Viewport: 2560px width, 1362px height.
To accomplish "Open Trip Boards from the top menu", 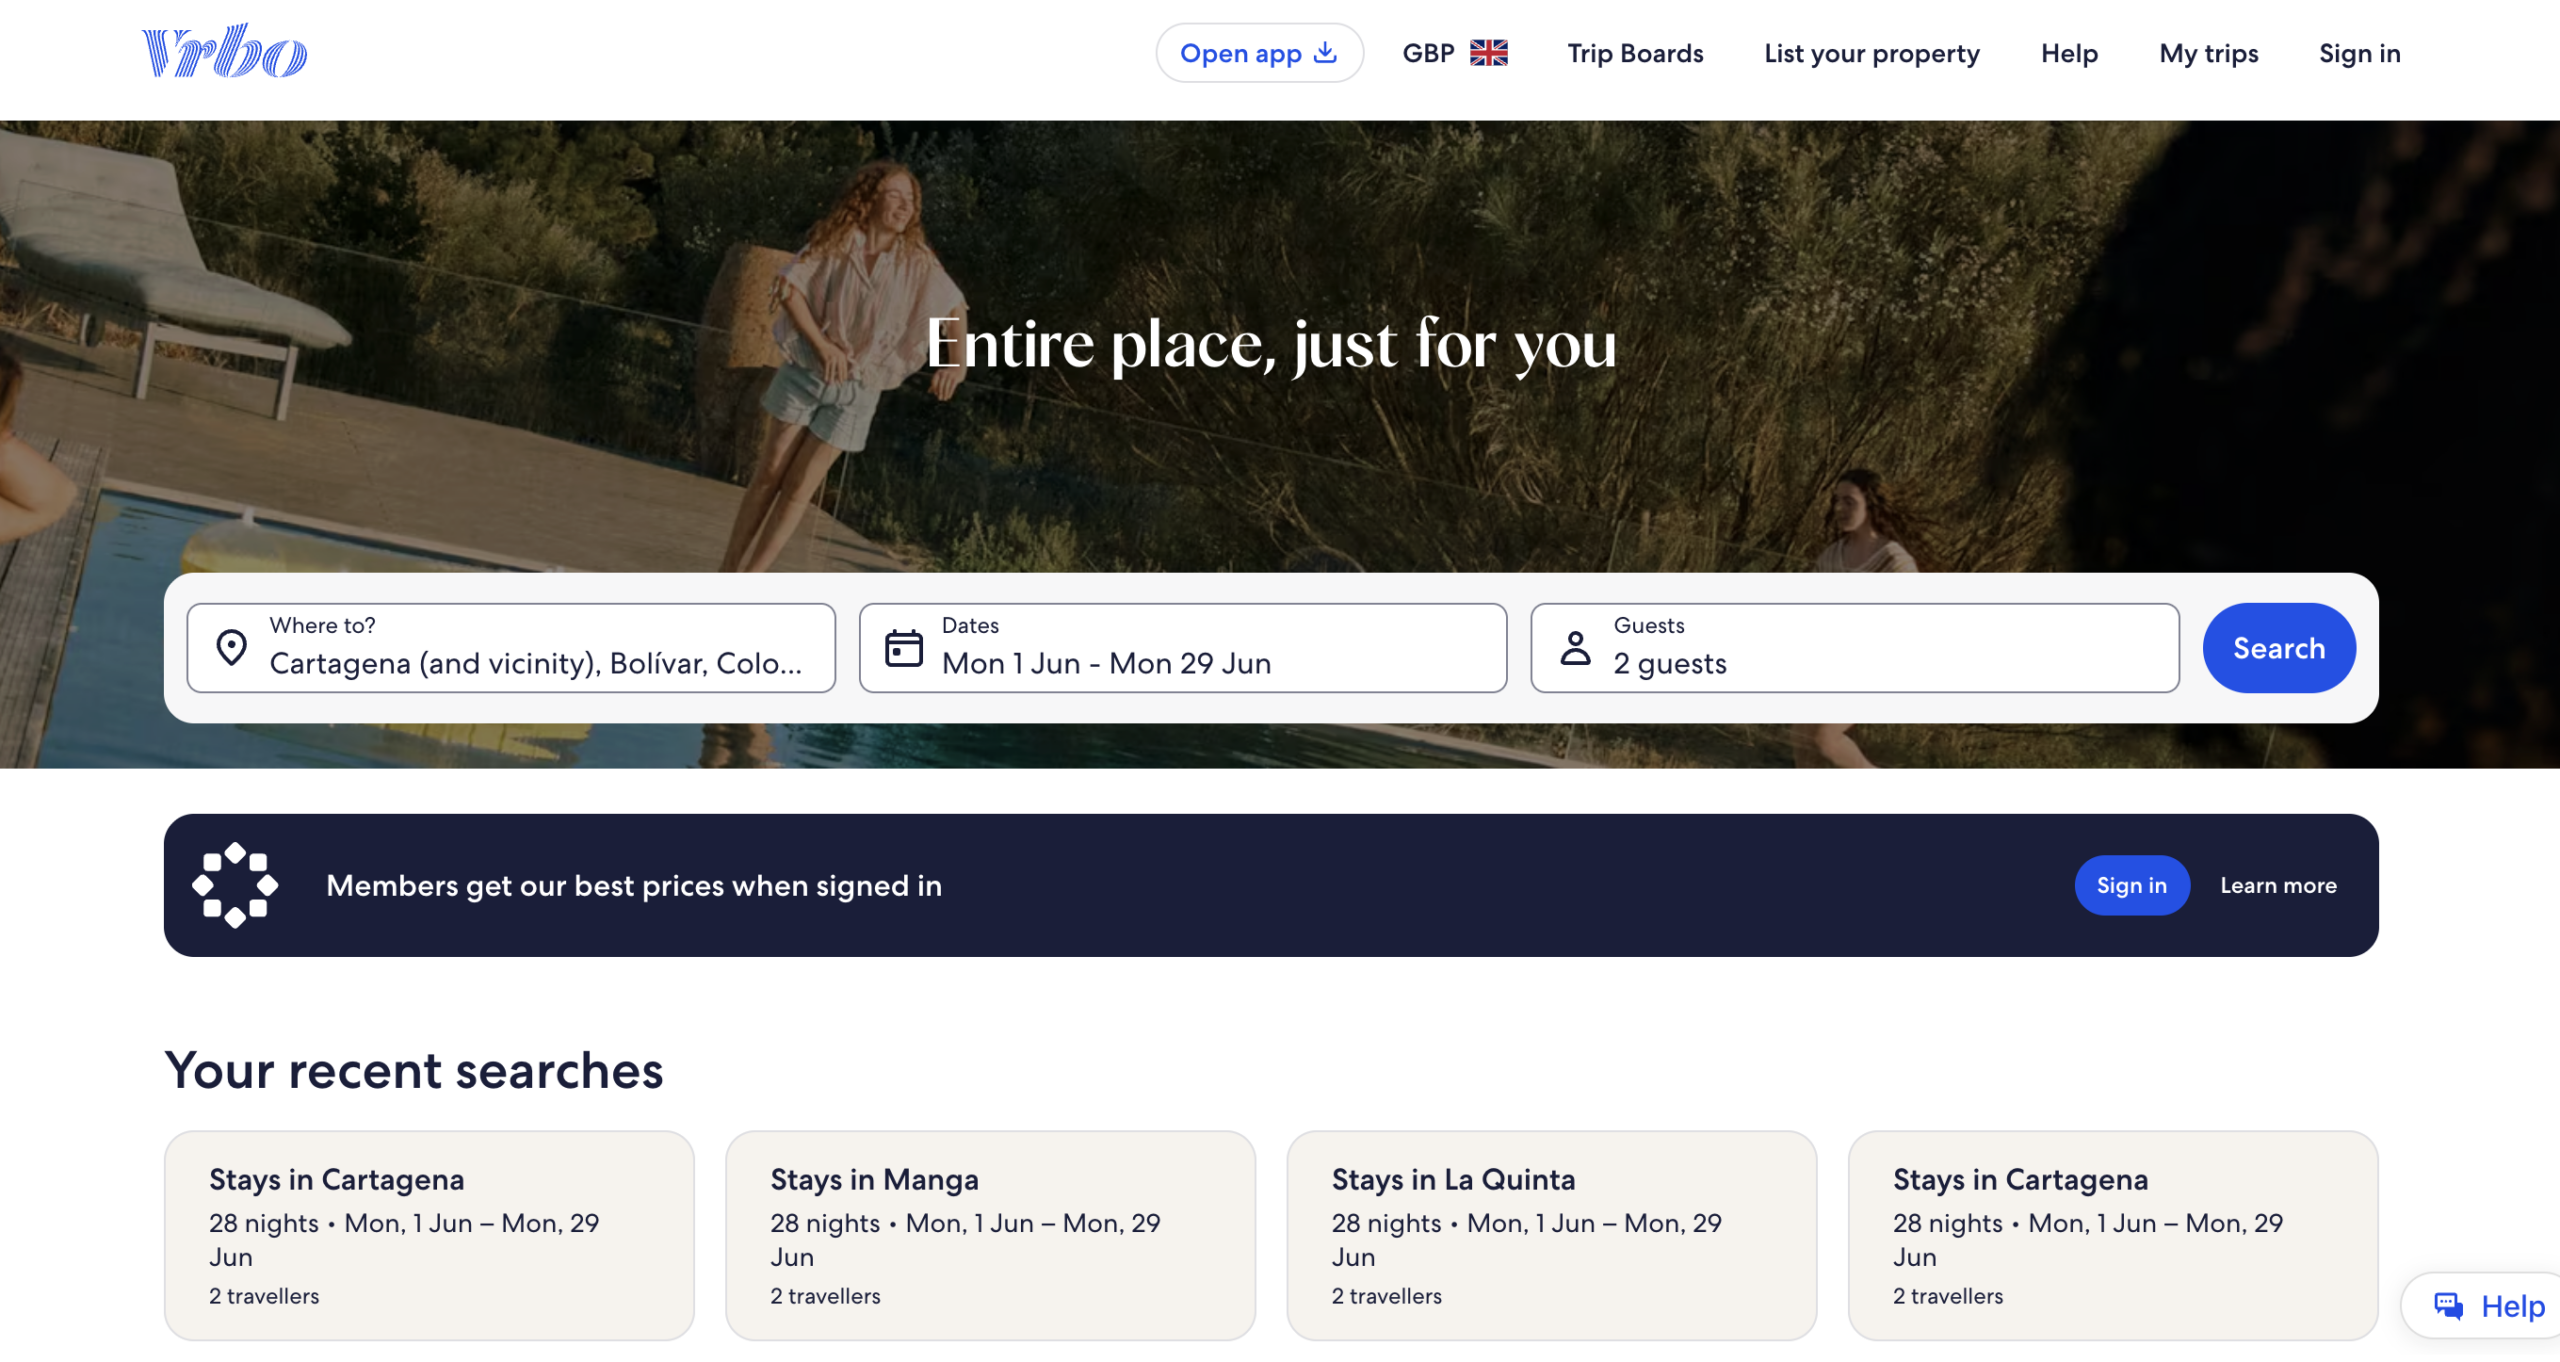I will 1635,53.
